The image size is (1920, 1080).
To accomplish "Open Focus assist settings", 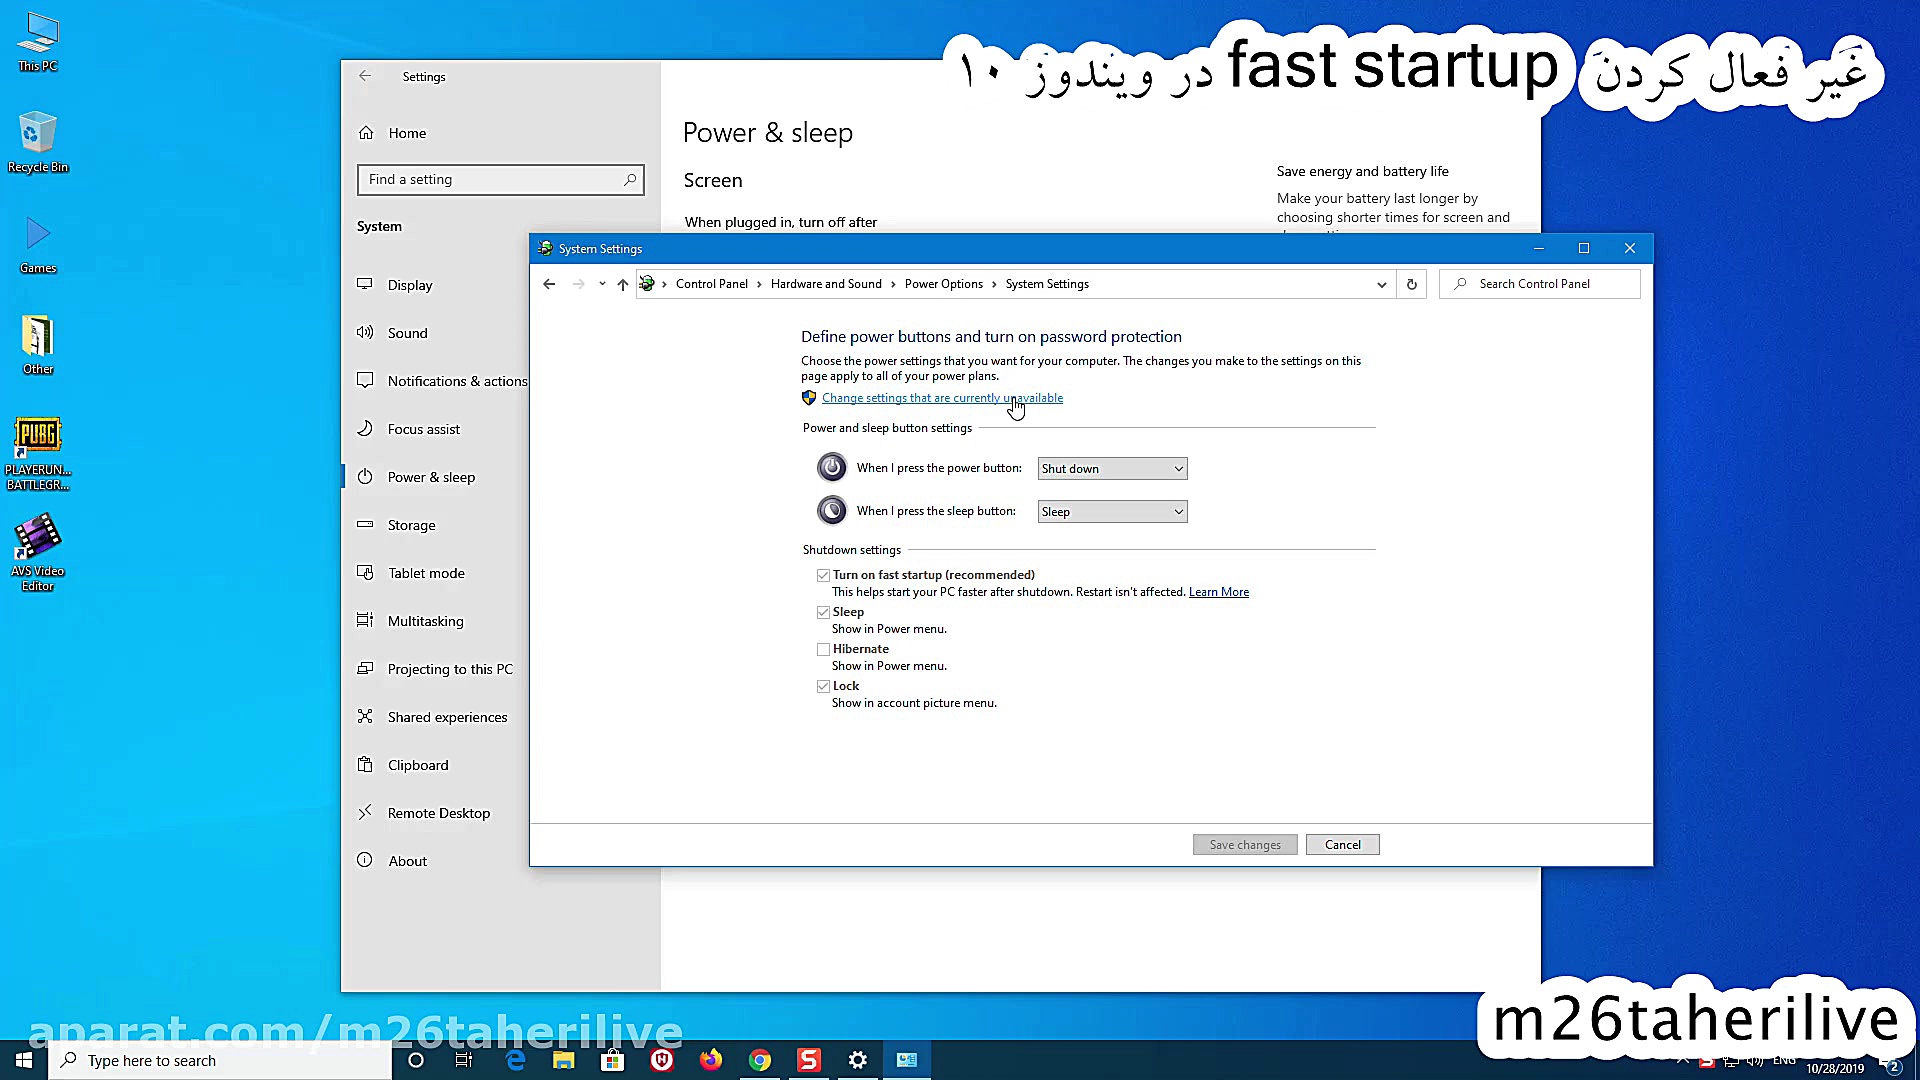I will [x=366, y=428].
